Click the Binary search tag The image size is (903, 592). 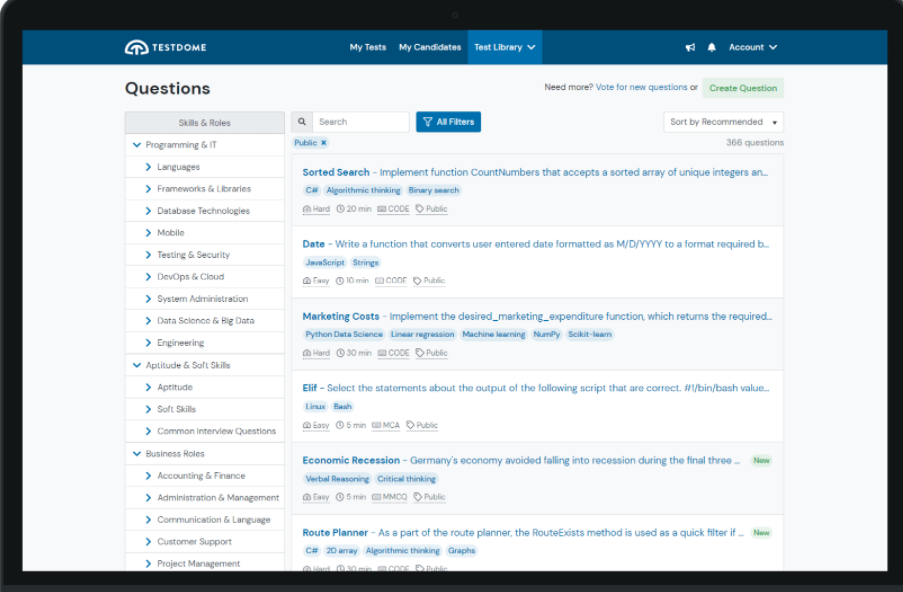pyautogui.click(x=434, y=191)
